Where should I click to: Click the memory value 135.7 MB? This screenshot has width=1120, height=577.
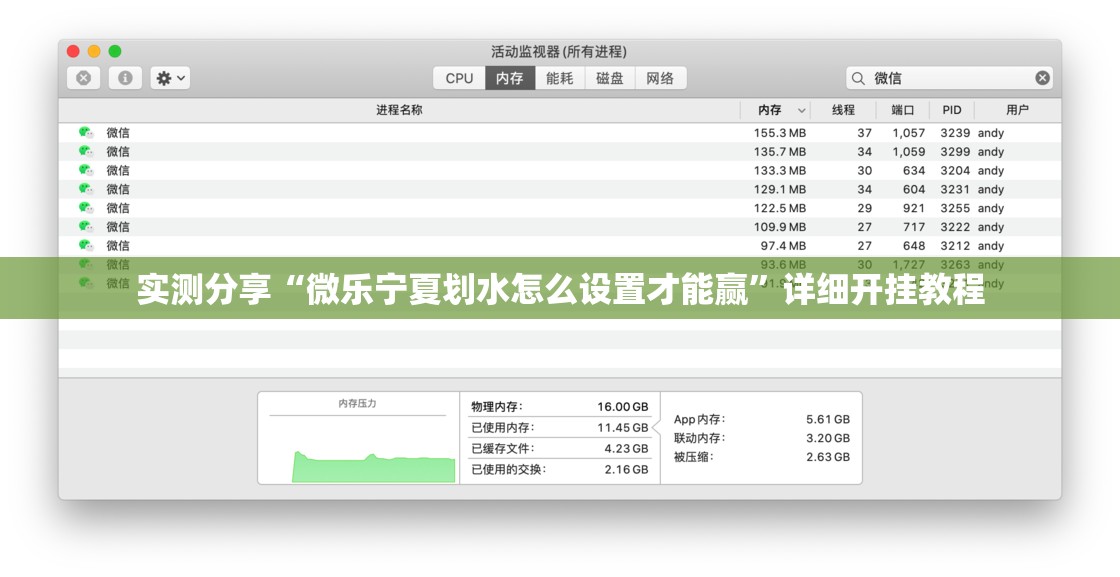tap(779, 151)
